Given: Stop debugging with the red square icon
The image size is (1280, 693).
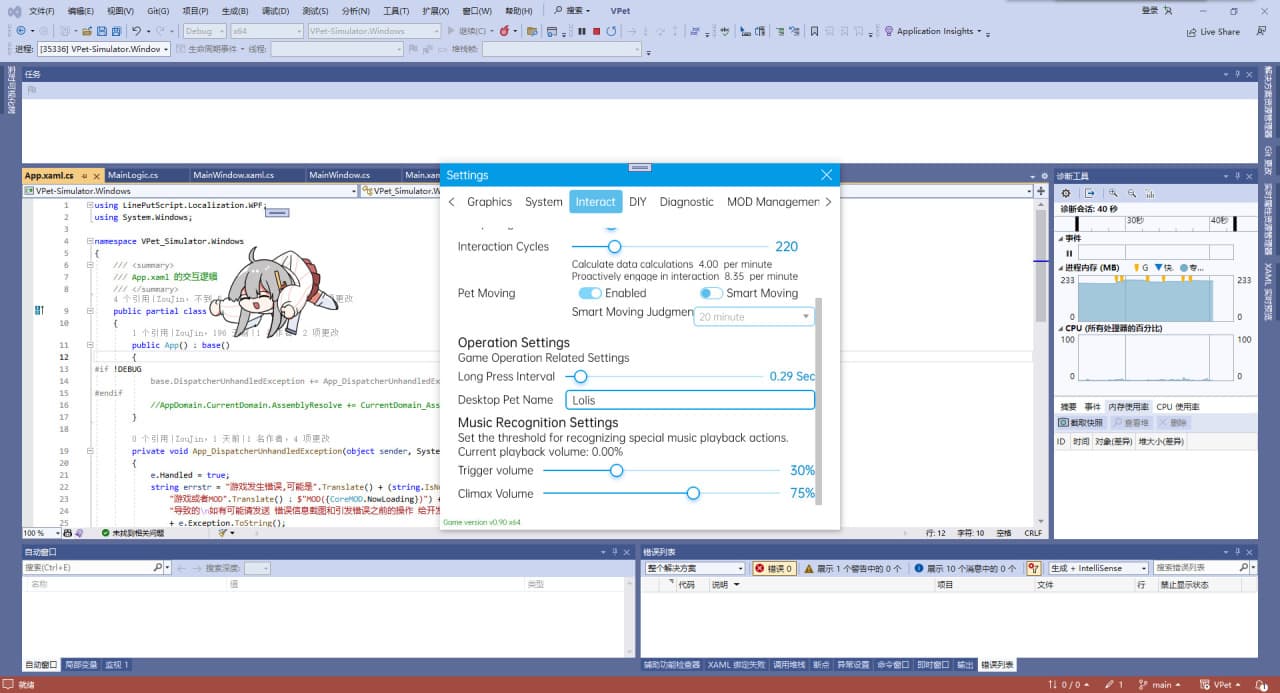Looking at the screenshot, I should coord(598,31).
